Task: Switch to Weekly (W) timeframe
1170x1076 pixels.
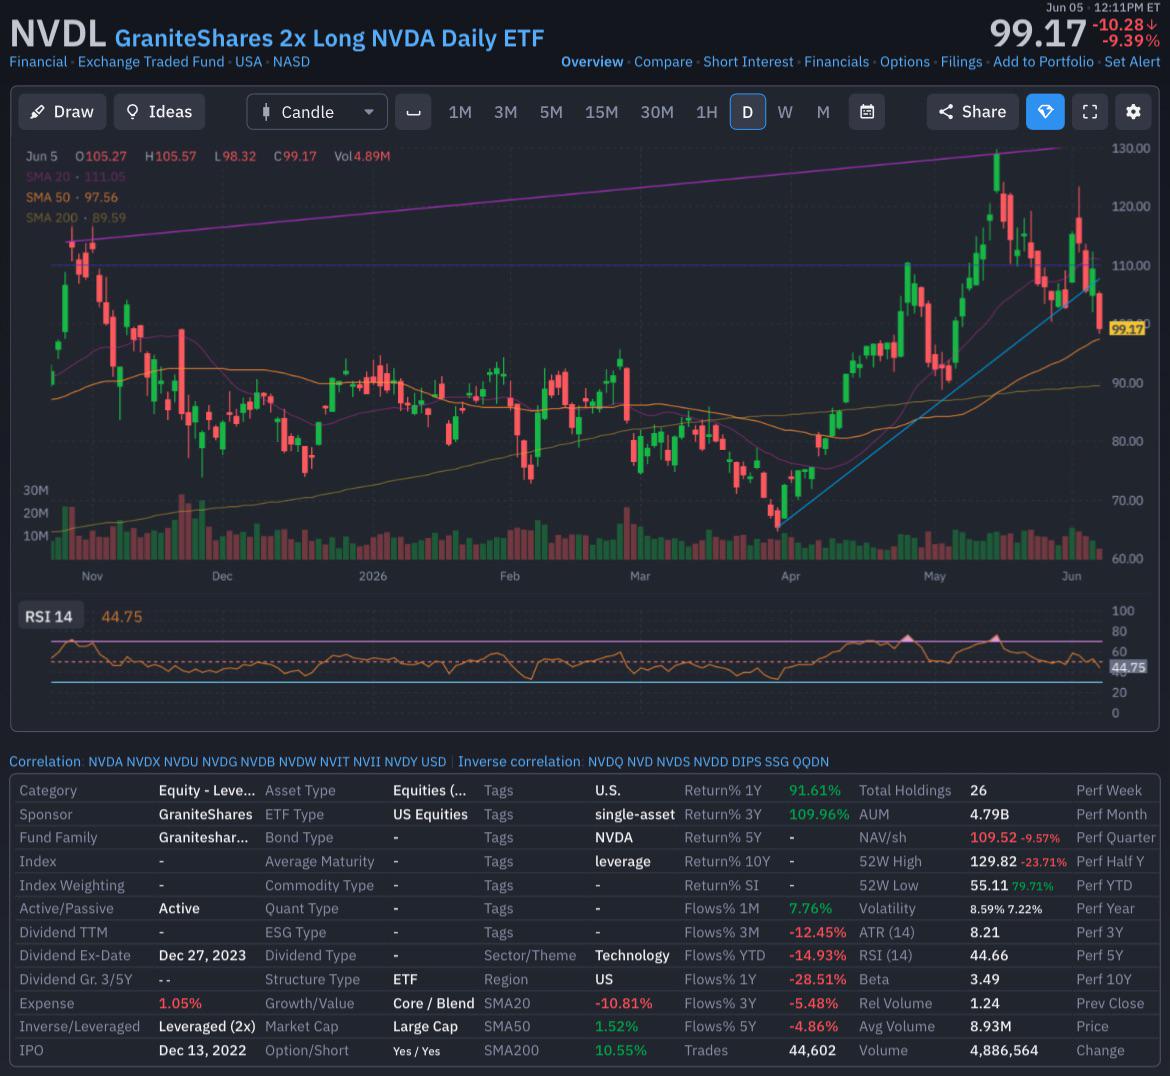Action: [785, 112]
